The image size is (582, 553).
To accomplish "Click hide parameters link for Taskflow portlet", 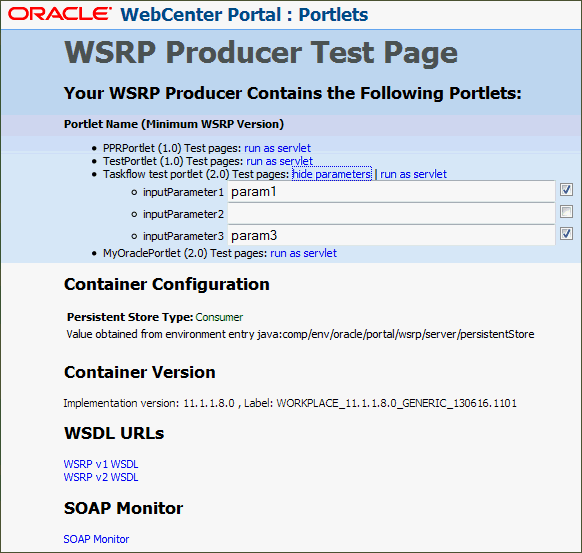I will 332,174.
